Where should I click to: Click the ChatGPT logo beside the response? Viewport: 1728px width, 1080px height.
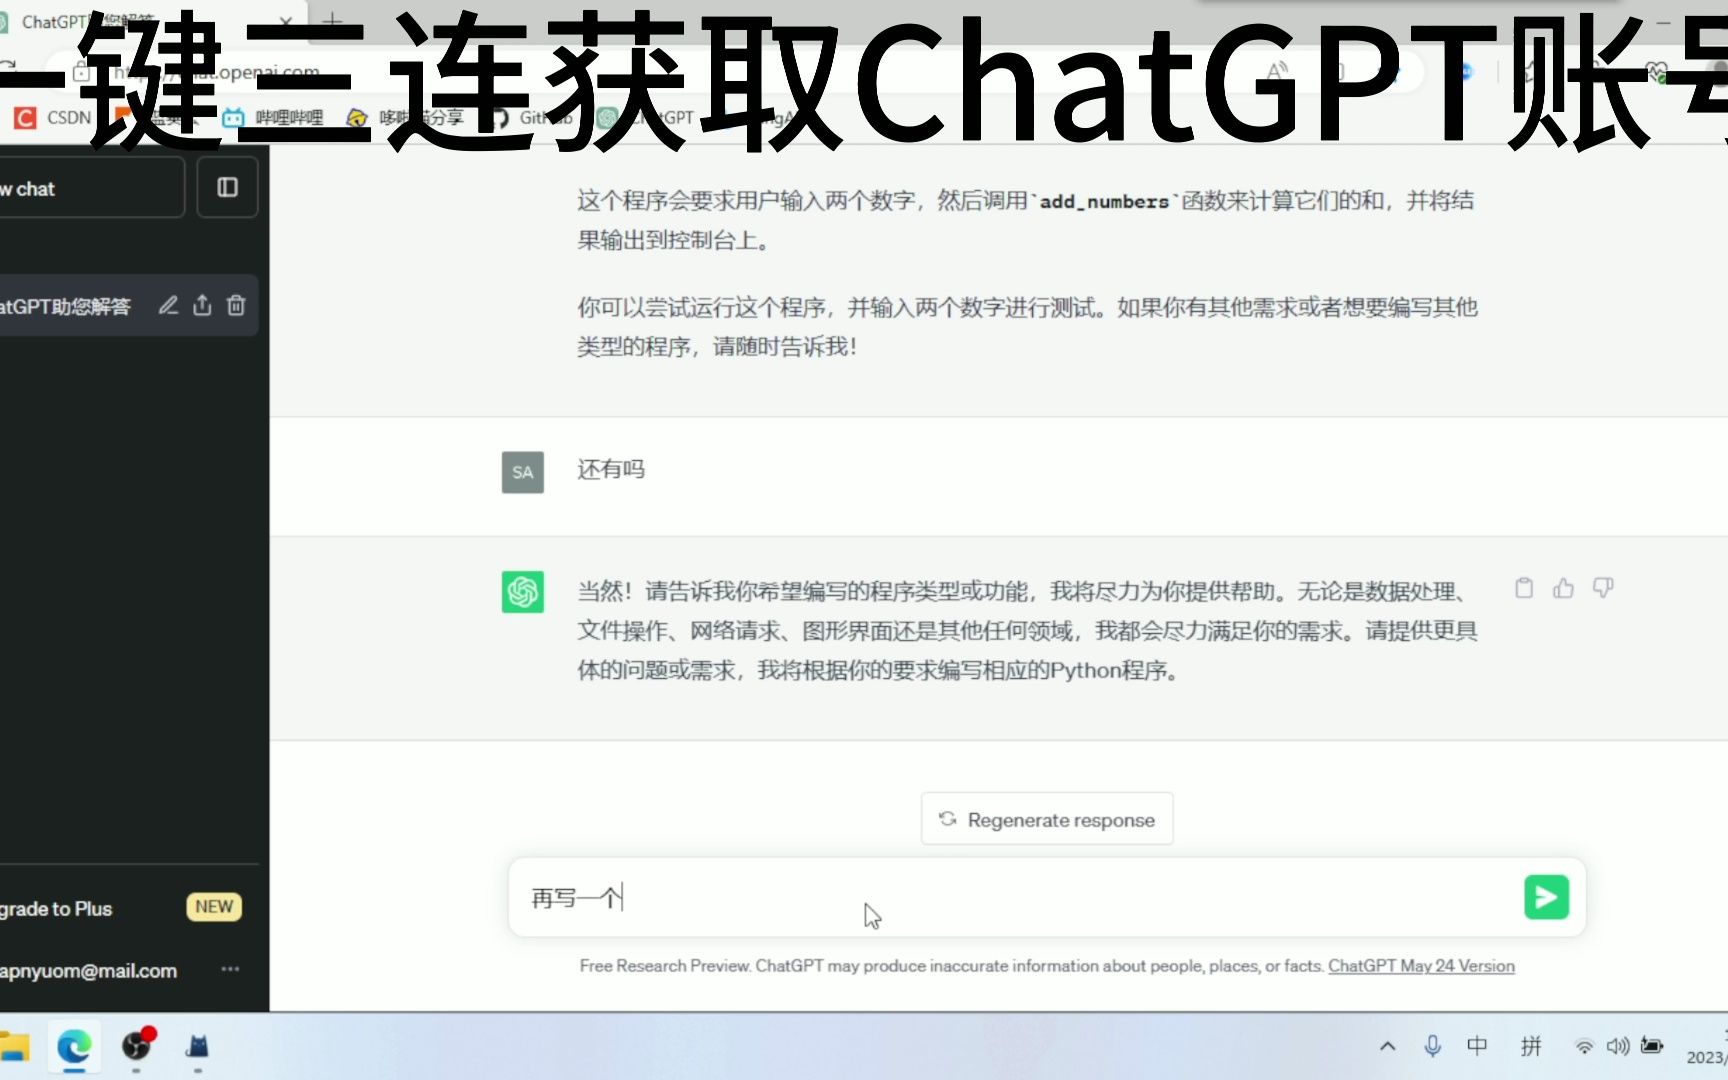click(x=522, y=592)
